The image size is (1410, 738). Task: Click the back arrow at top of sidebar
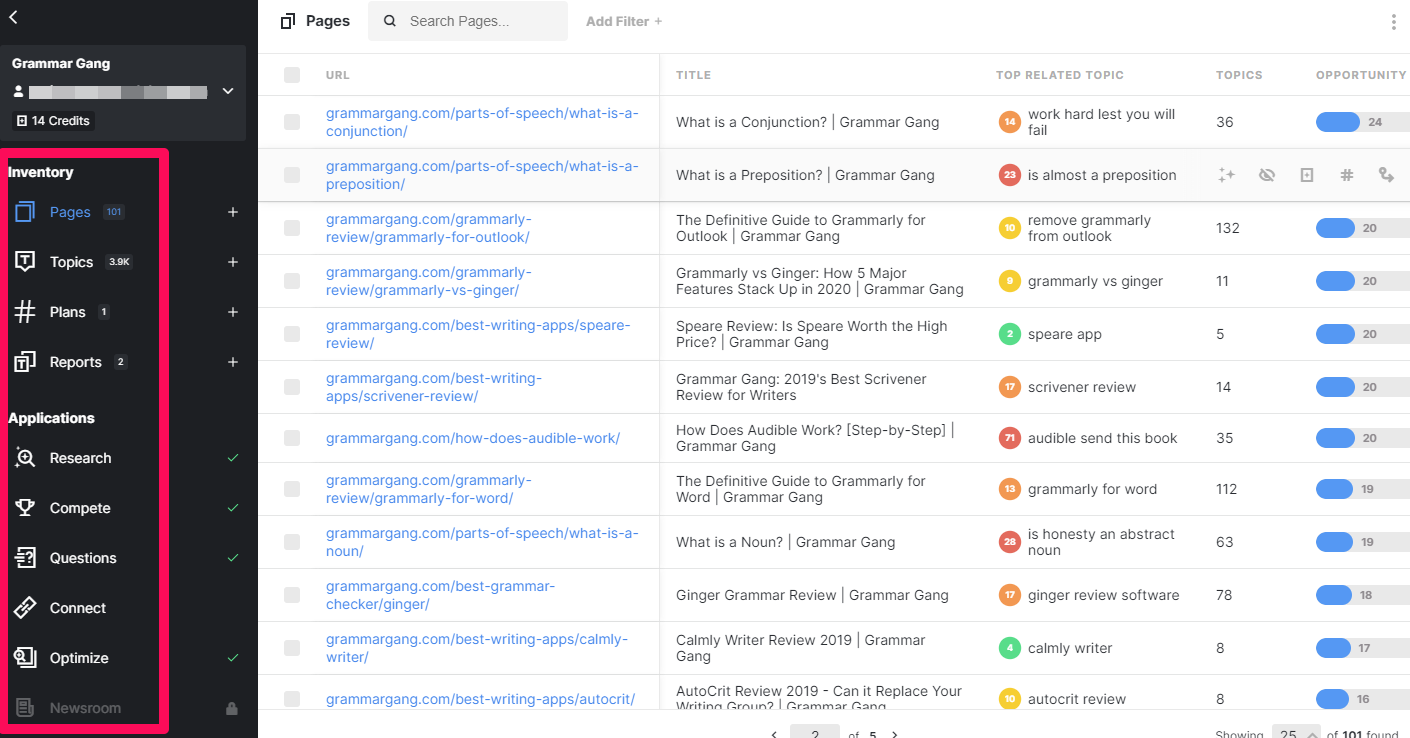click(x=13, y=17)
